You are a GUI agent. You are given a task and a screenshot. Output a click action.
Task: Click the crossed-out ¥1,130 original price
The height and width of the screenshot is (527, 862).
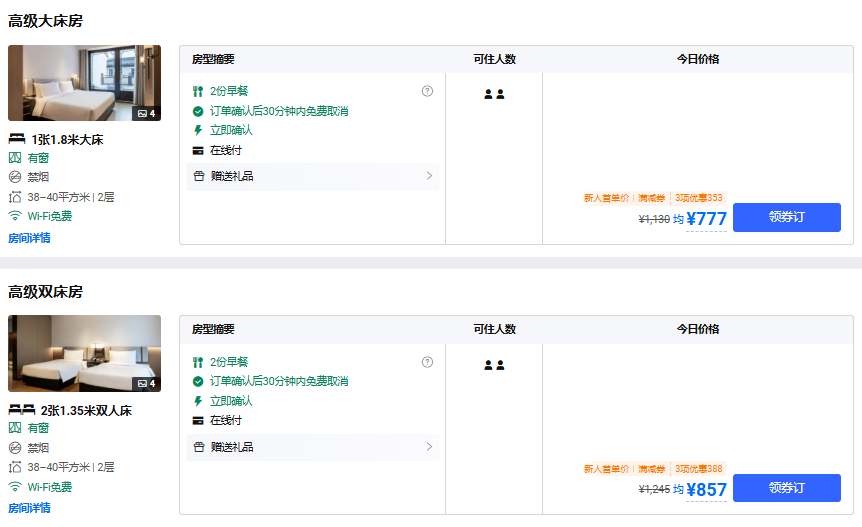[x=654, y=220]
